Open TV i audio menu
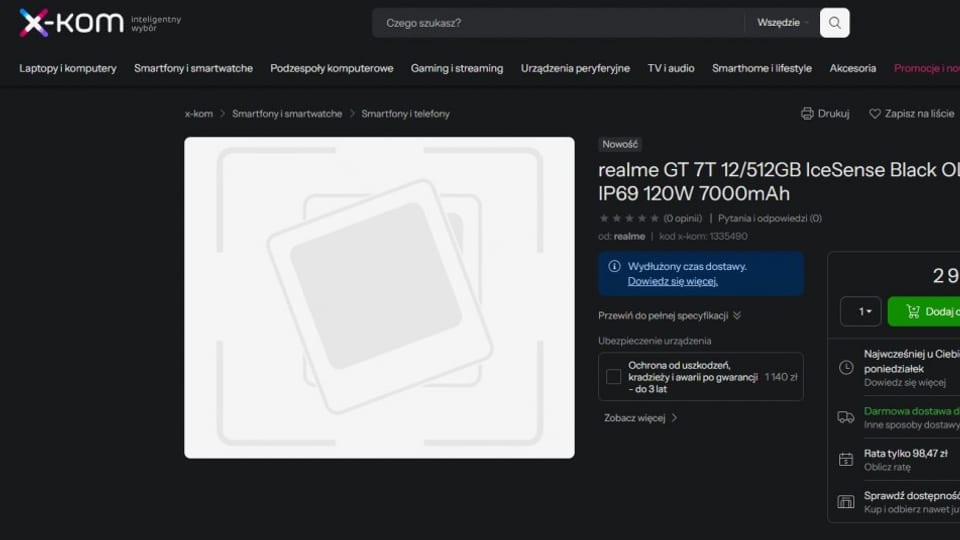The width and height of the screenshot is (960, 540). click(x=671, y=68)
